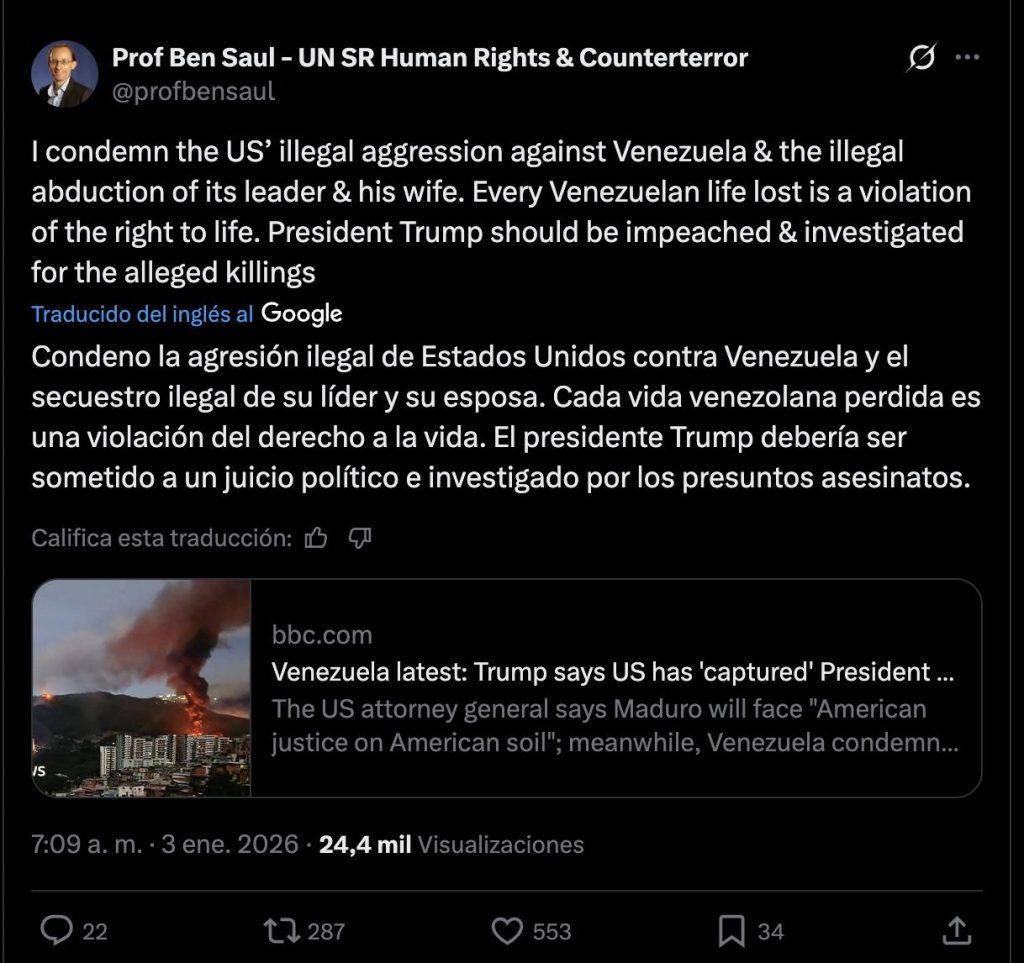Click "Traducido del inglés al" translation label

pos(142,314)
